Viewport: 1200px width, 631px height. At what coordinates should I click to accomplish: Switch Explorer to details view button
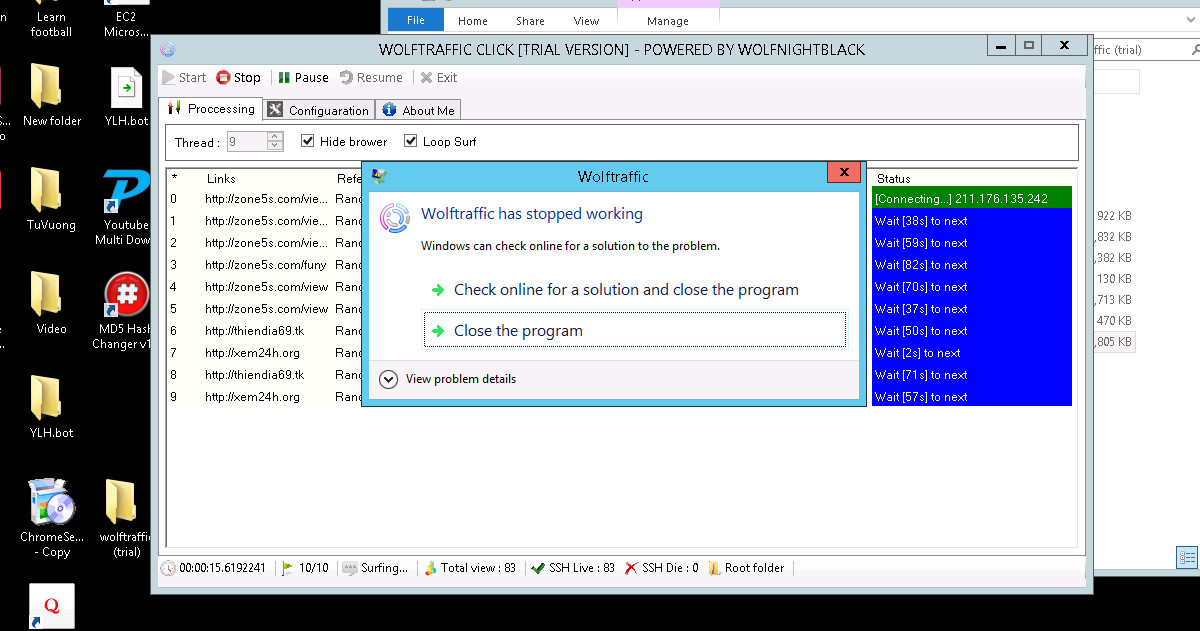click(x=1187, y=557)
